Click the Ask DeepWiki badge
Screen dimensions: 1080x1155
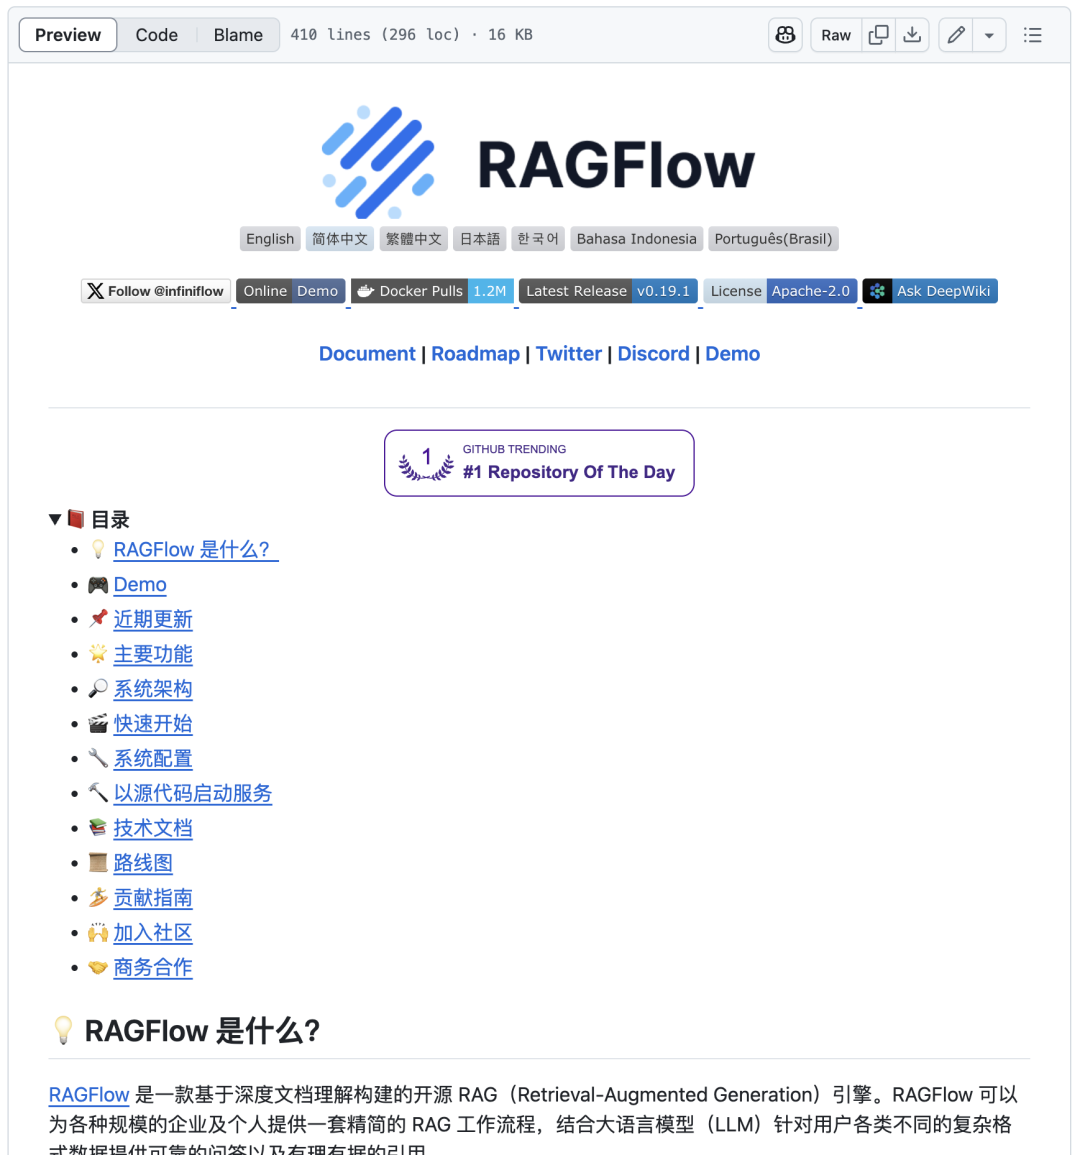pyautogui.click(x=929, y=290)
